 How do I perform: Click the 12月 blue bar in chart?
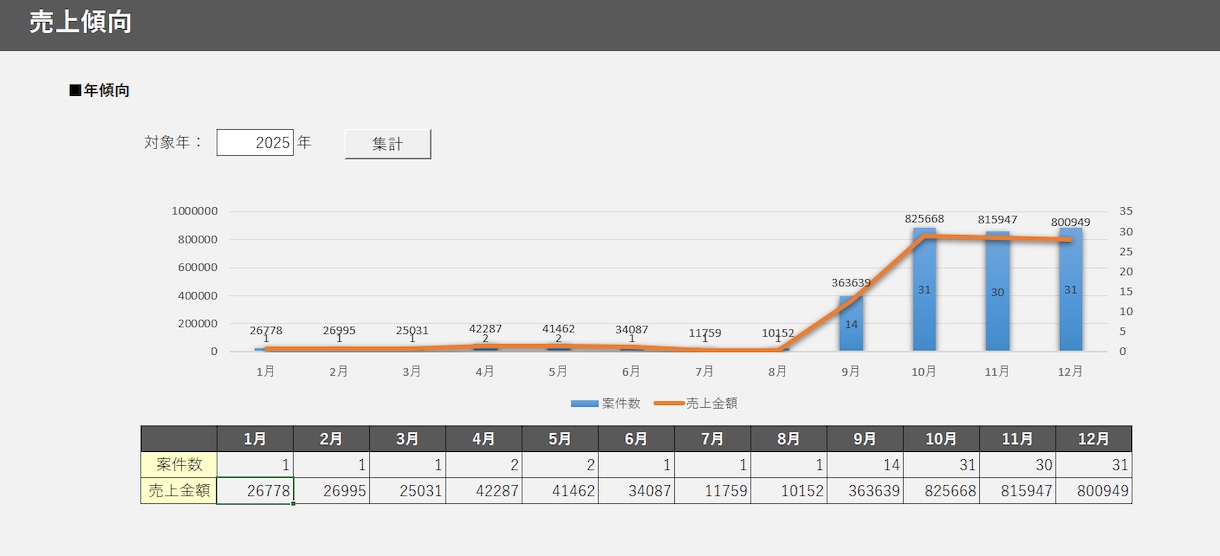click(1071, 289)
